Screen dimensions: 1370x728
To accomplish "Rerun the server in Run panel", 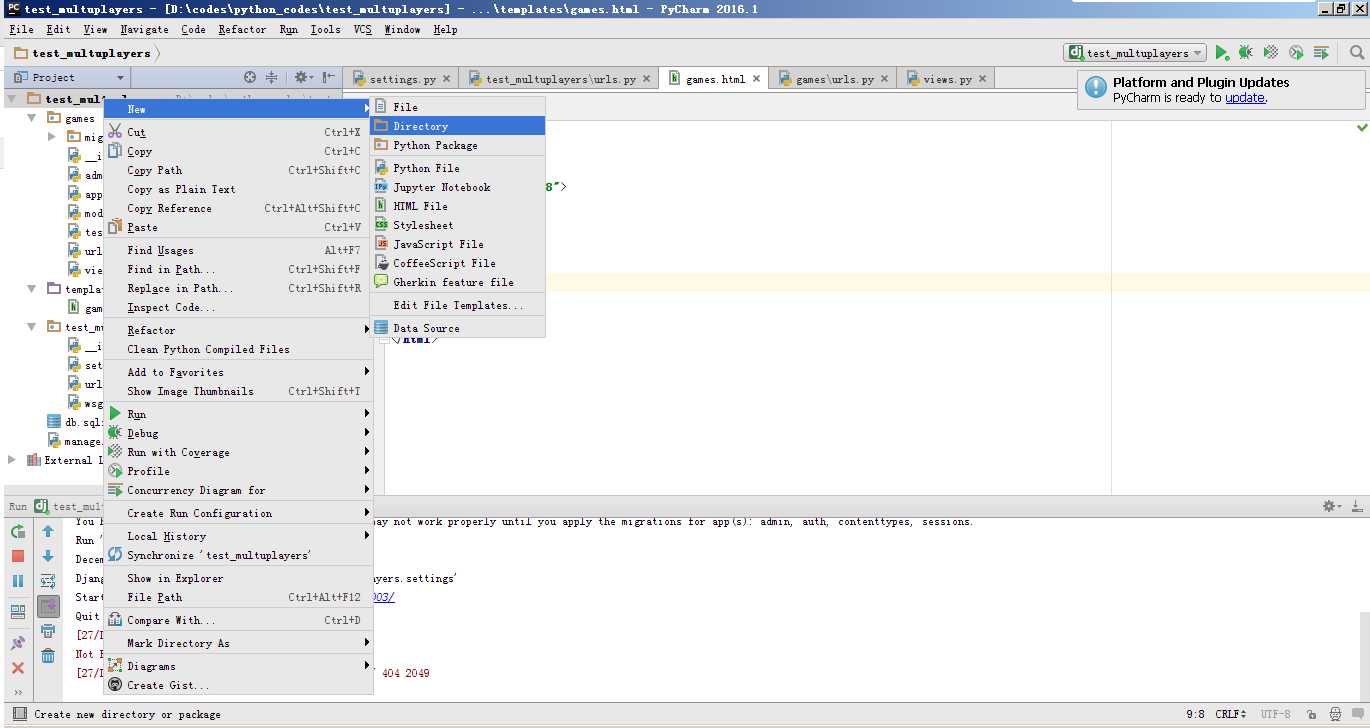I will coord(18,532).
